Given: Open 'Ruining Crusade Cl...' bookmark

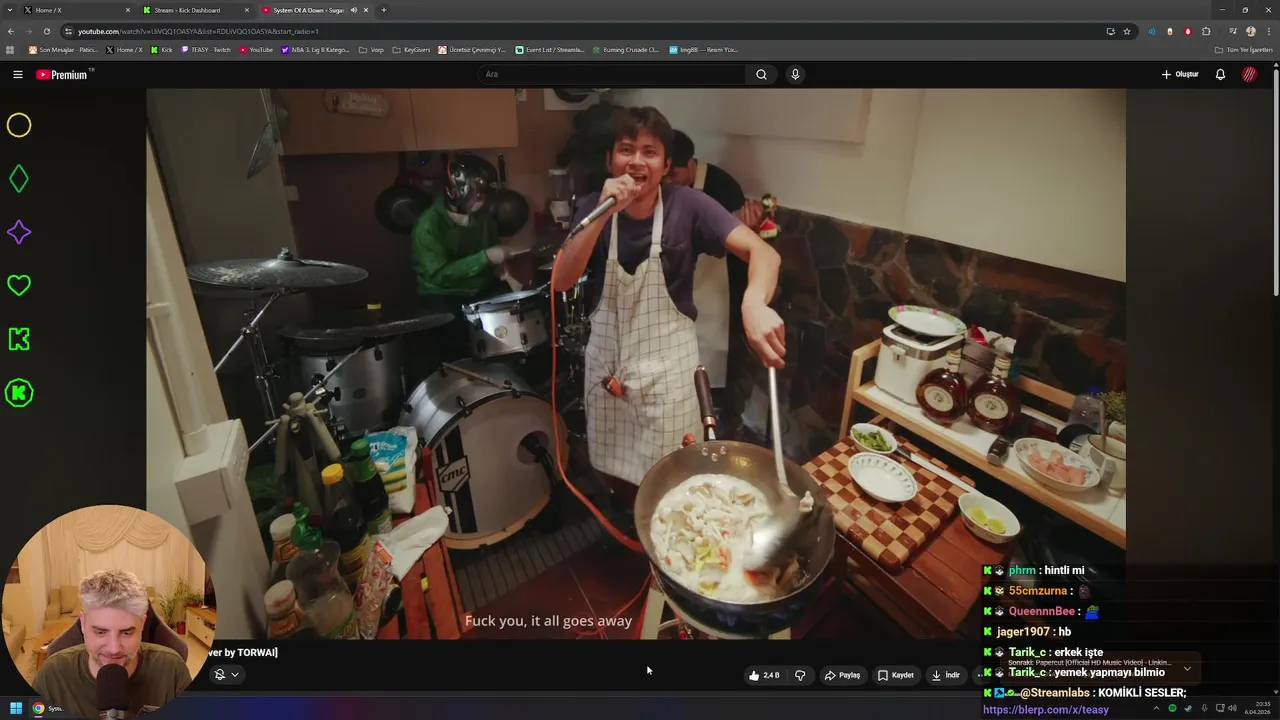Looking at the screenshot, I should (625, 49).
